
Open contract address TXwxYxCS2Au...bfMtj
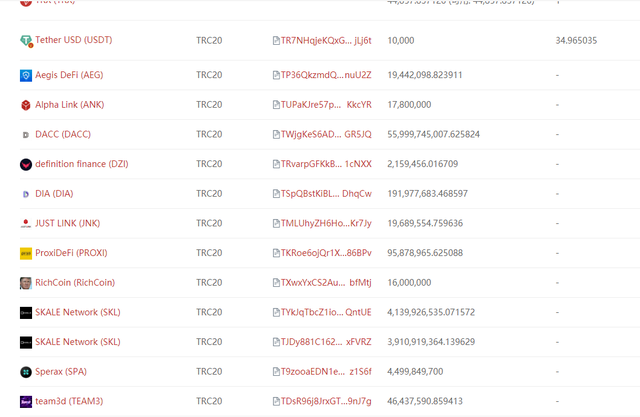point(326,283)
